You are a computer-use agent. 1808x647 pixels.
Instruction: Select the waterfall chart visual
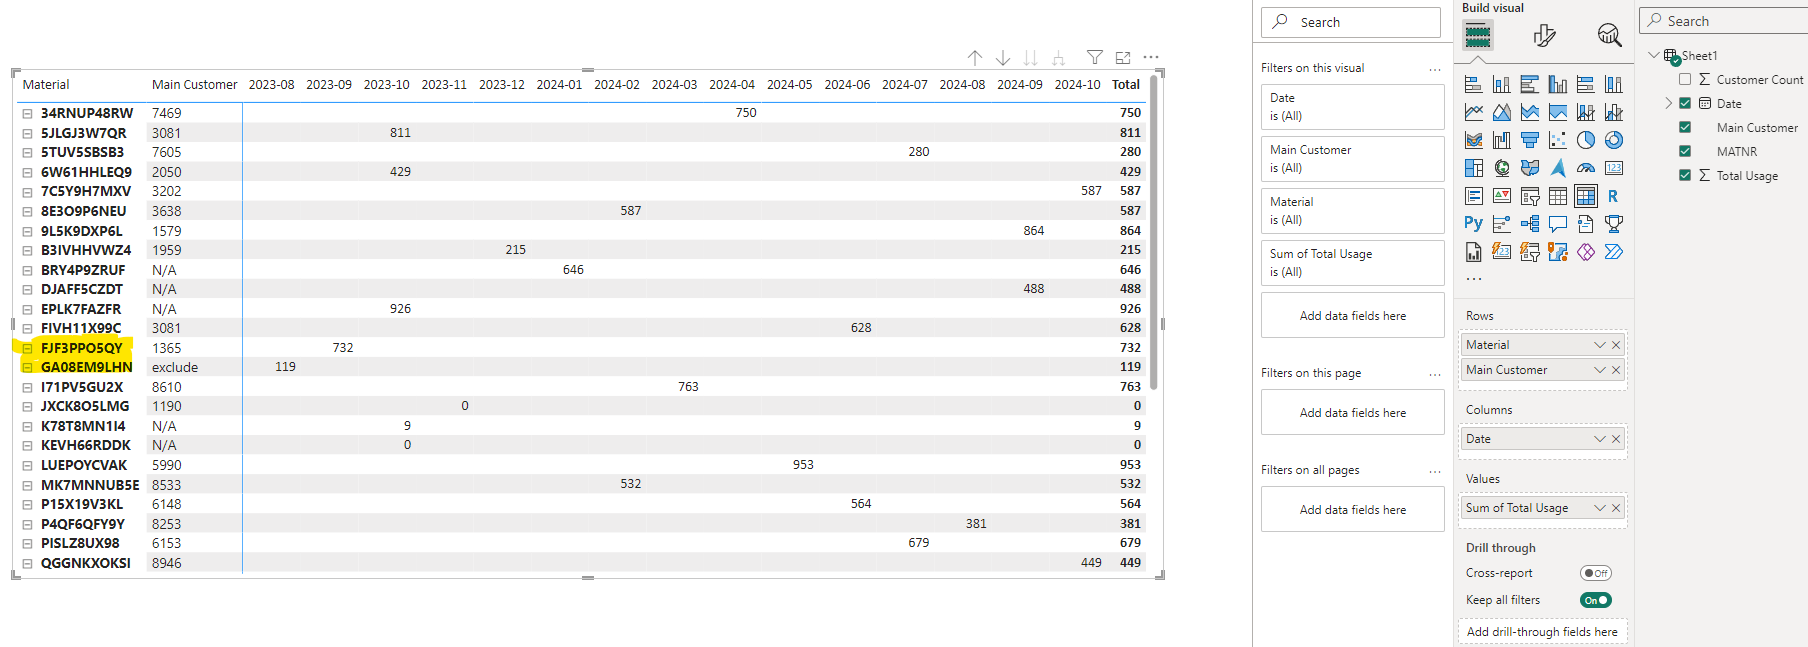[x=1501, y=141]
